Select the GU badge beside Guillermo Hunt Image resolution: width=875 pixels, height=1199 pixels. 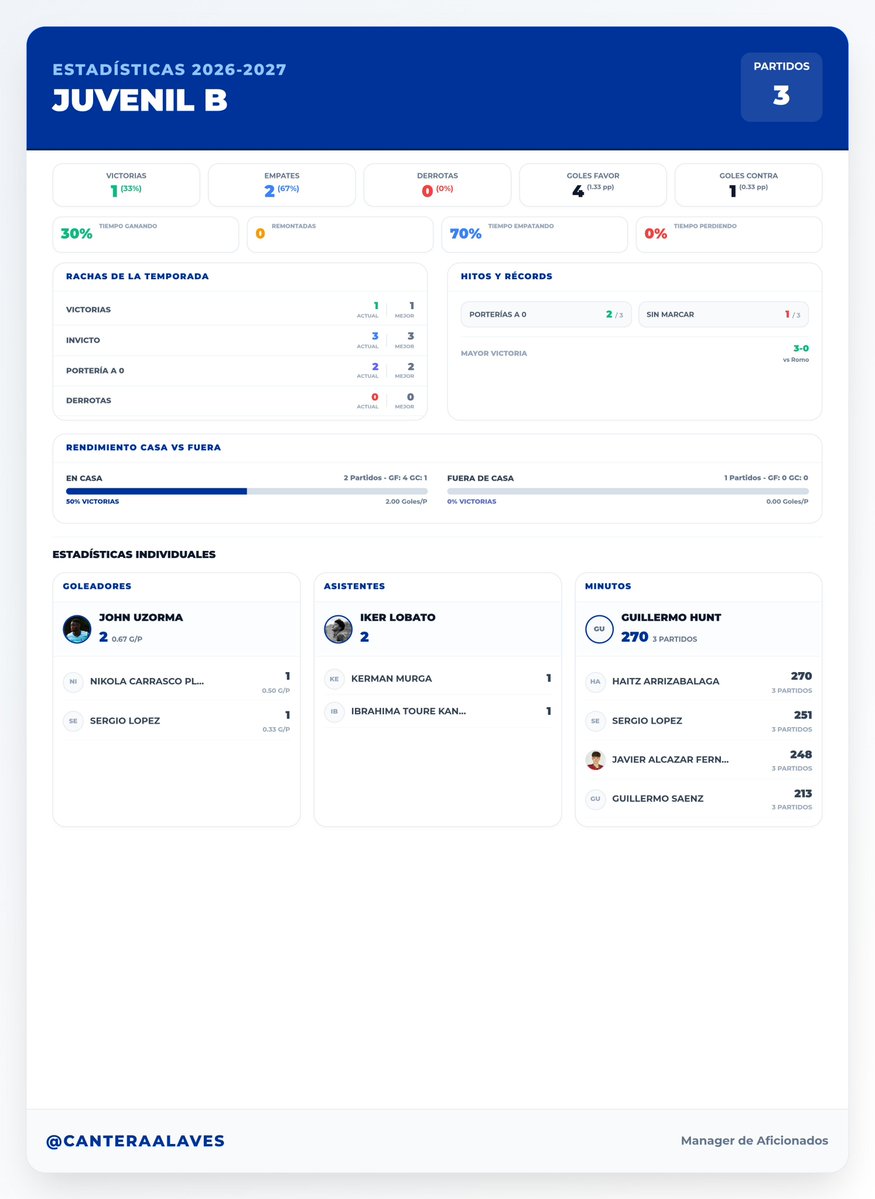[599, 629]
